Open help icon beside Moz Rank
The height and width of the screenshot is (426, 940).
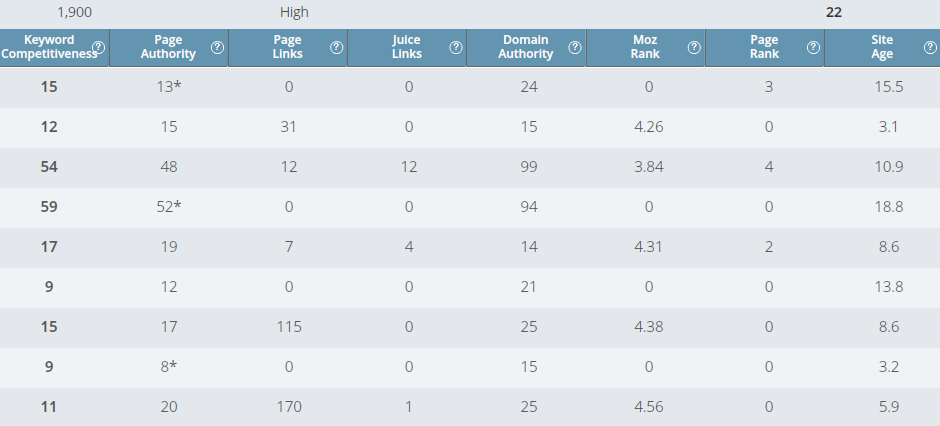[695, 47]
